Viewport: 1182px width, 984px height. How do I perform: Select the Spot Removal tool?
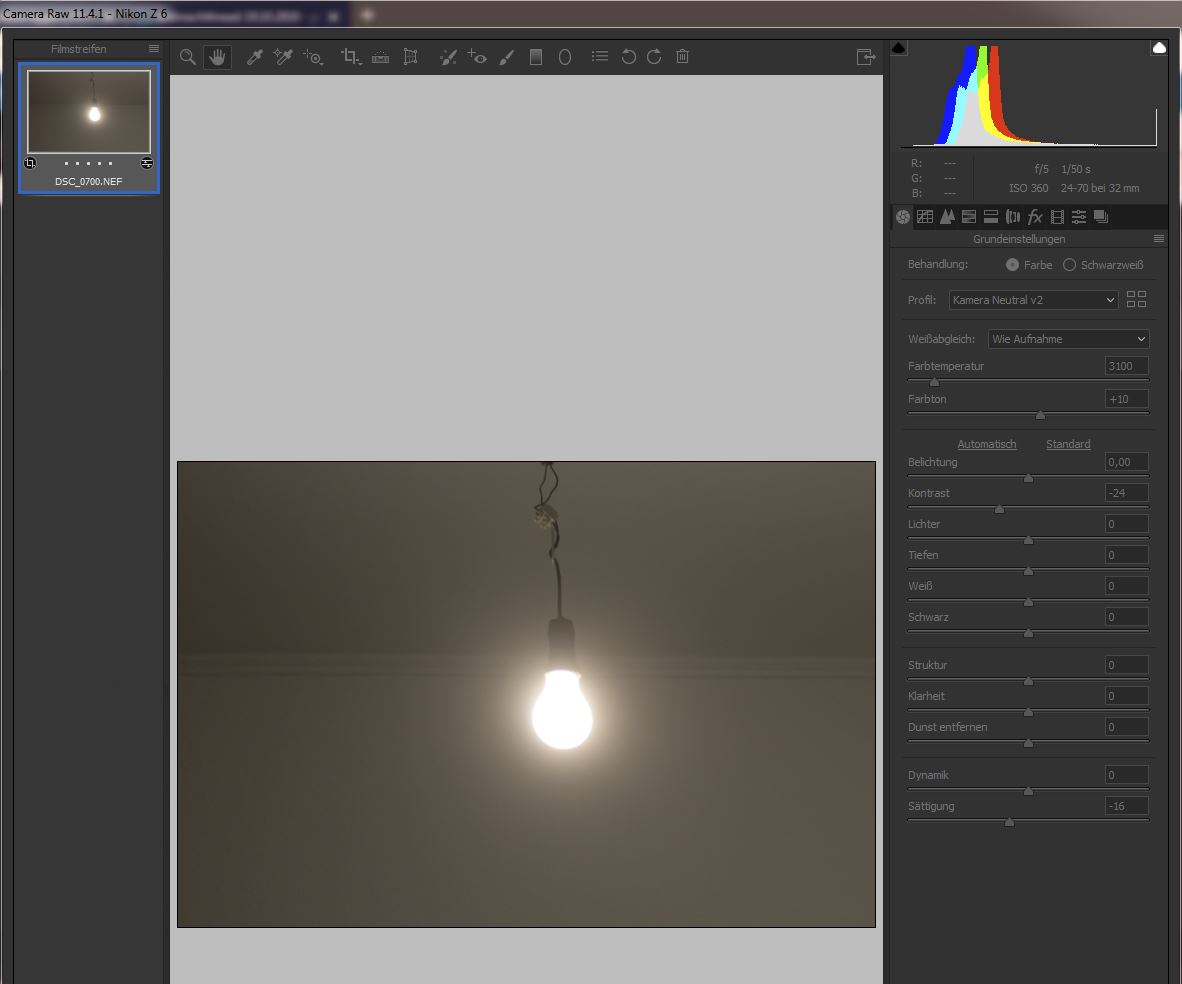(448, 57)
